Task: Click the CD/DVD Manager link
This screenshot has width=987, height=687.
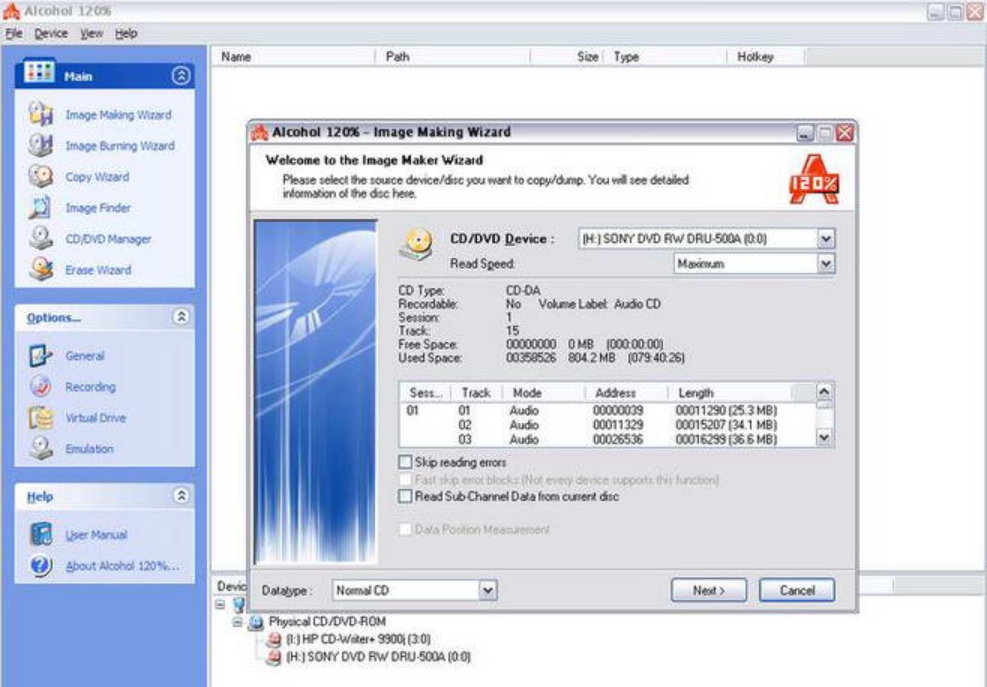Action: click(108, 239)
